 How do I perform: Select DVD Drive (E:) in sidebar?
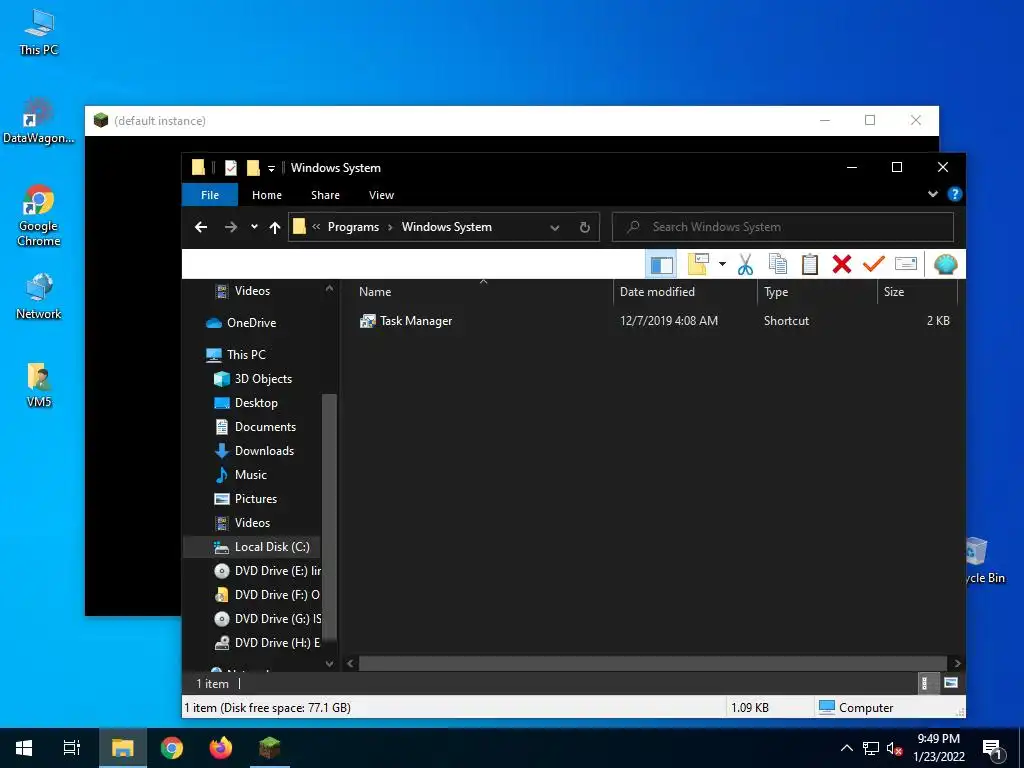(267, 571)
